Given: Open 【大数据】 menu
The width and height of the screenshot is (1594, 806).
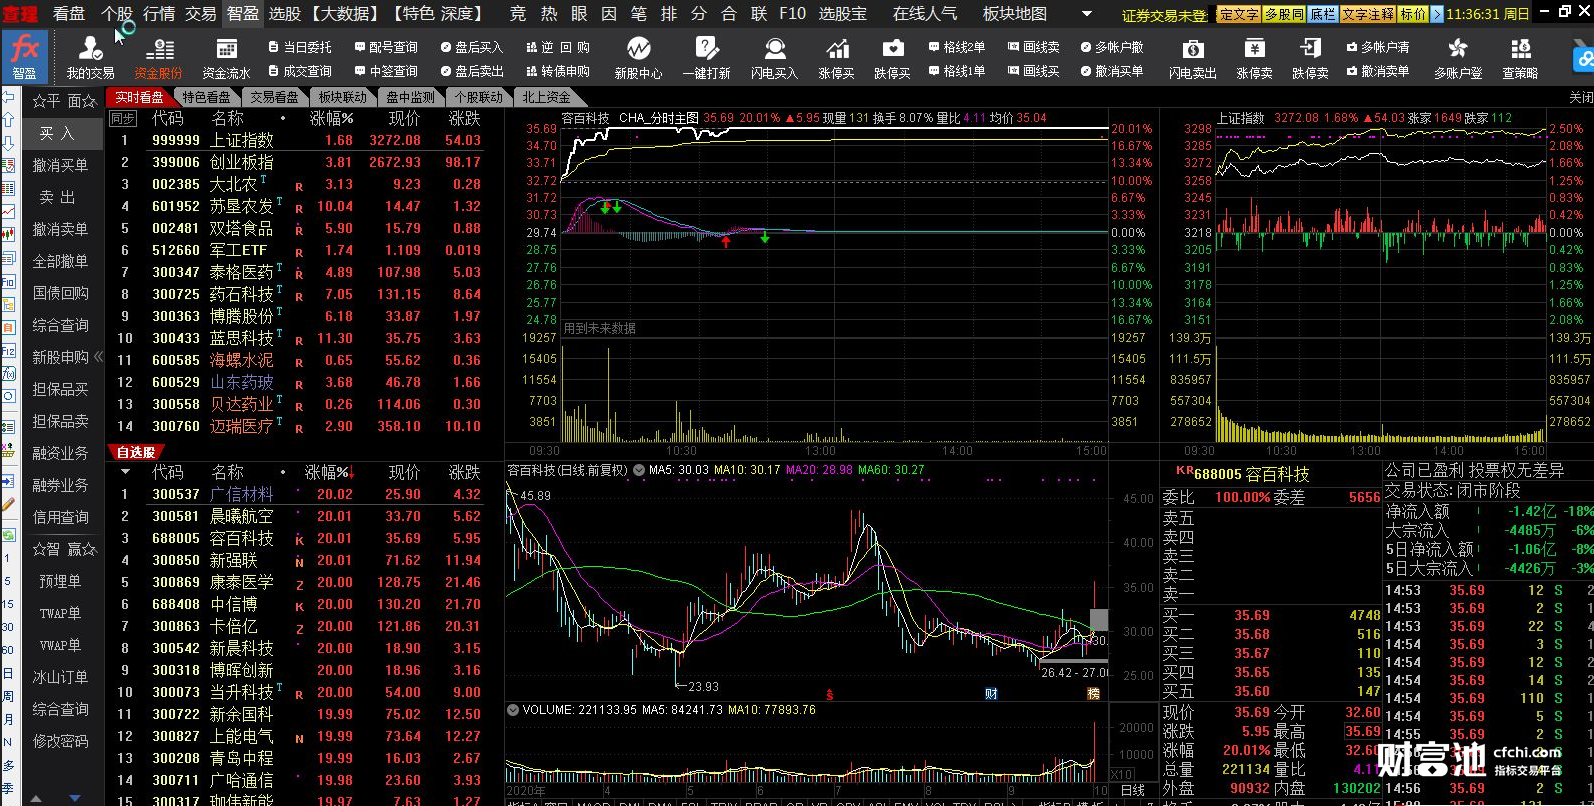Looking at the screenshot, I should point(346,13).
